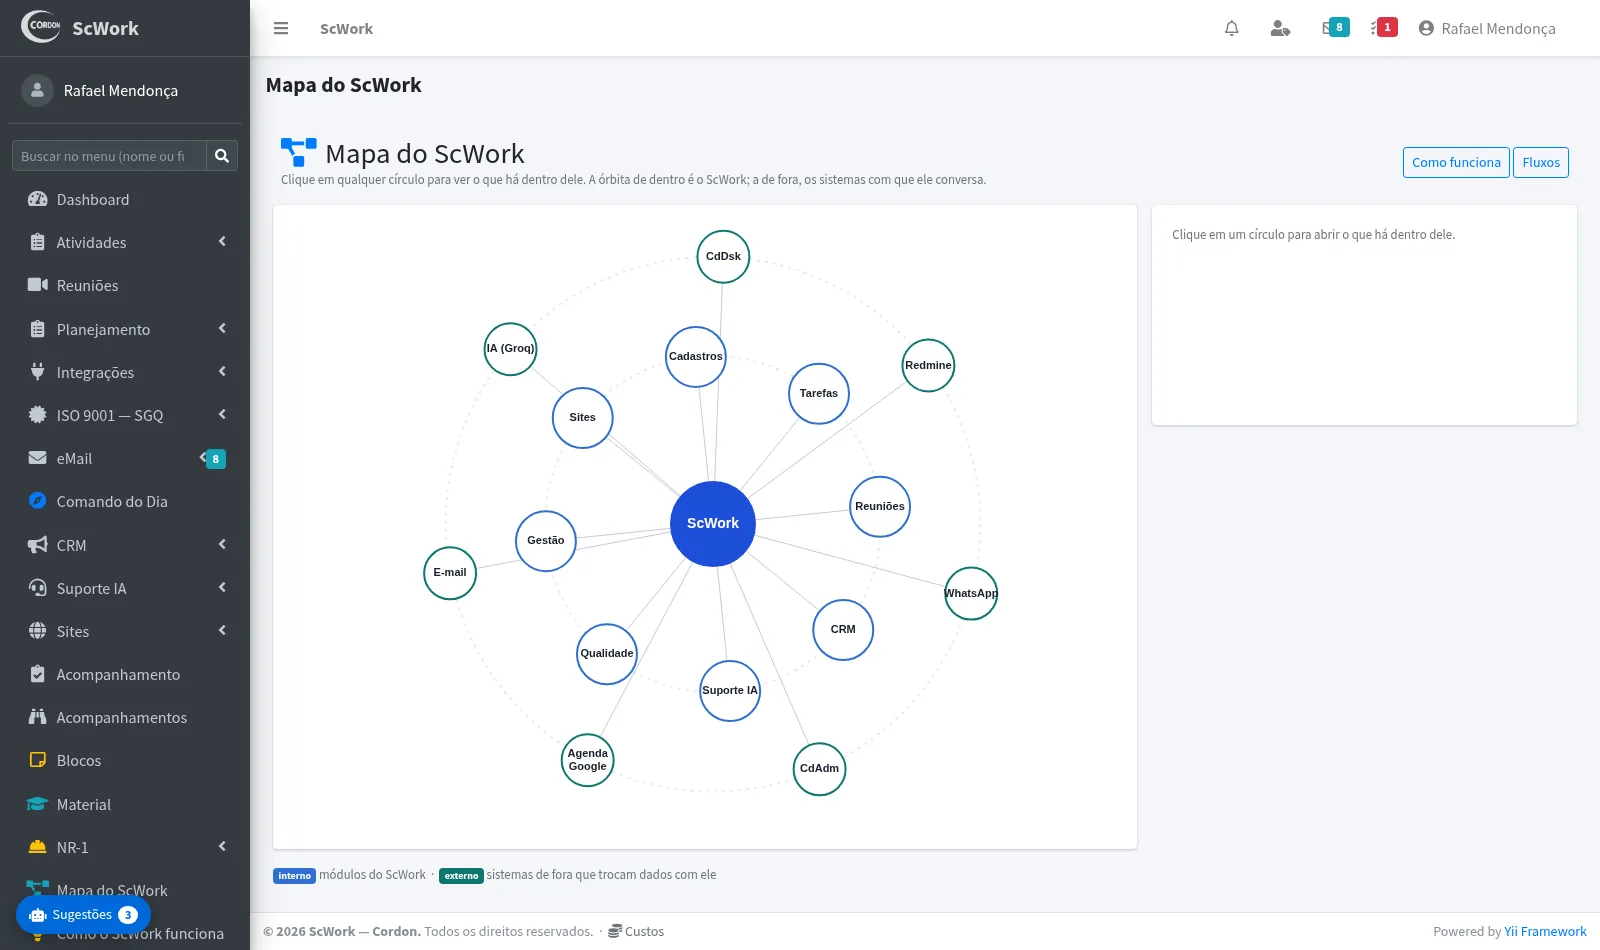Open the Sites sidebar menu item
1600x950 pixels.
coord(125,631)
